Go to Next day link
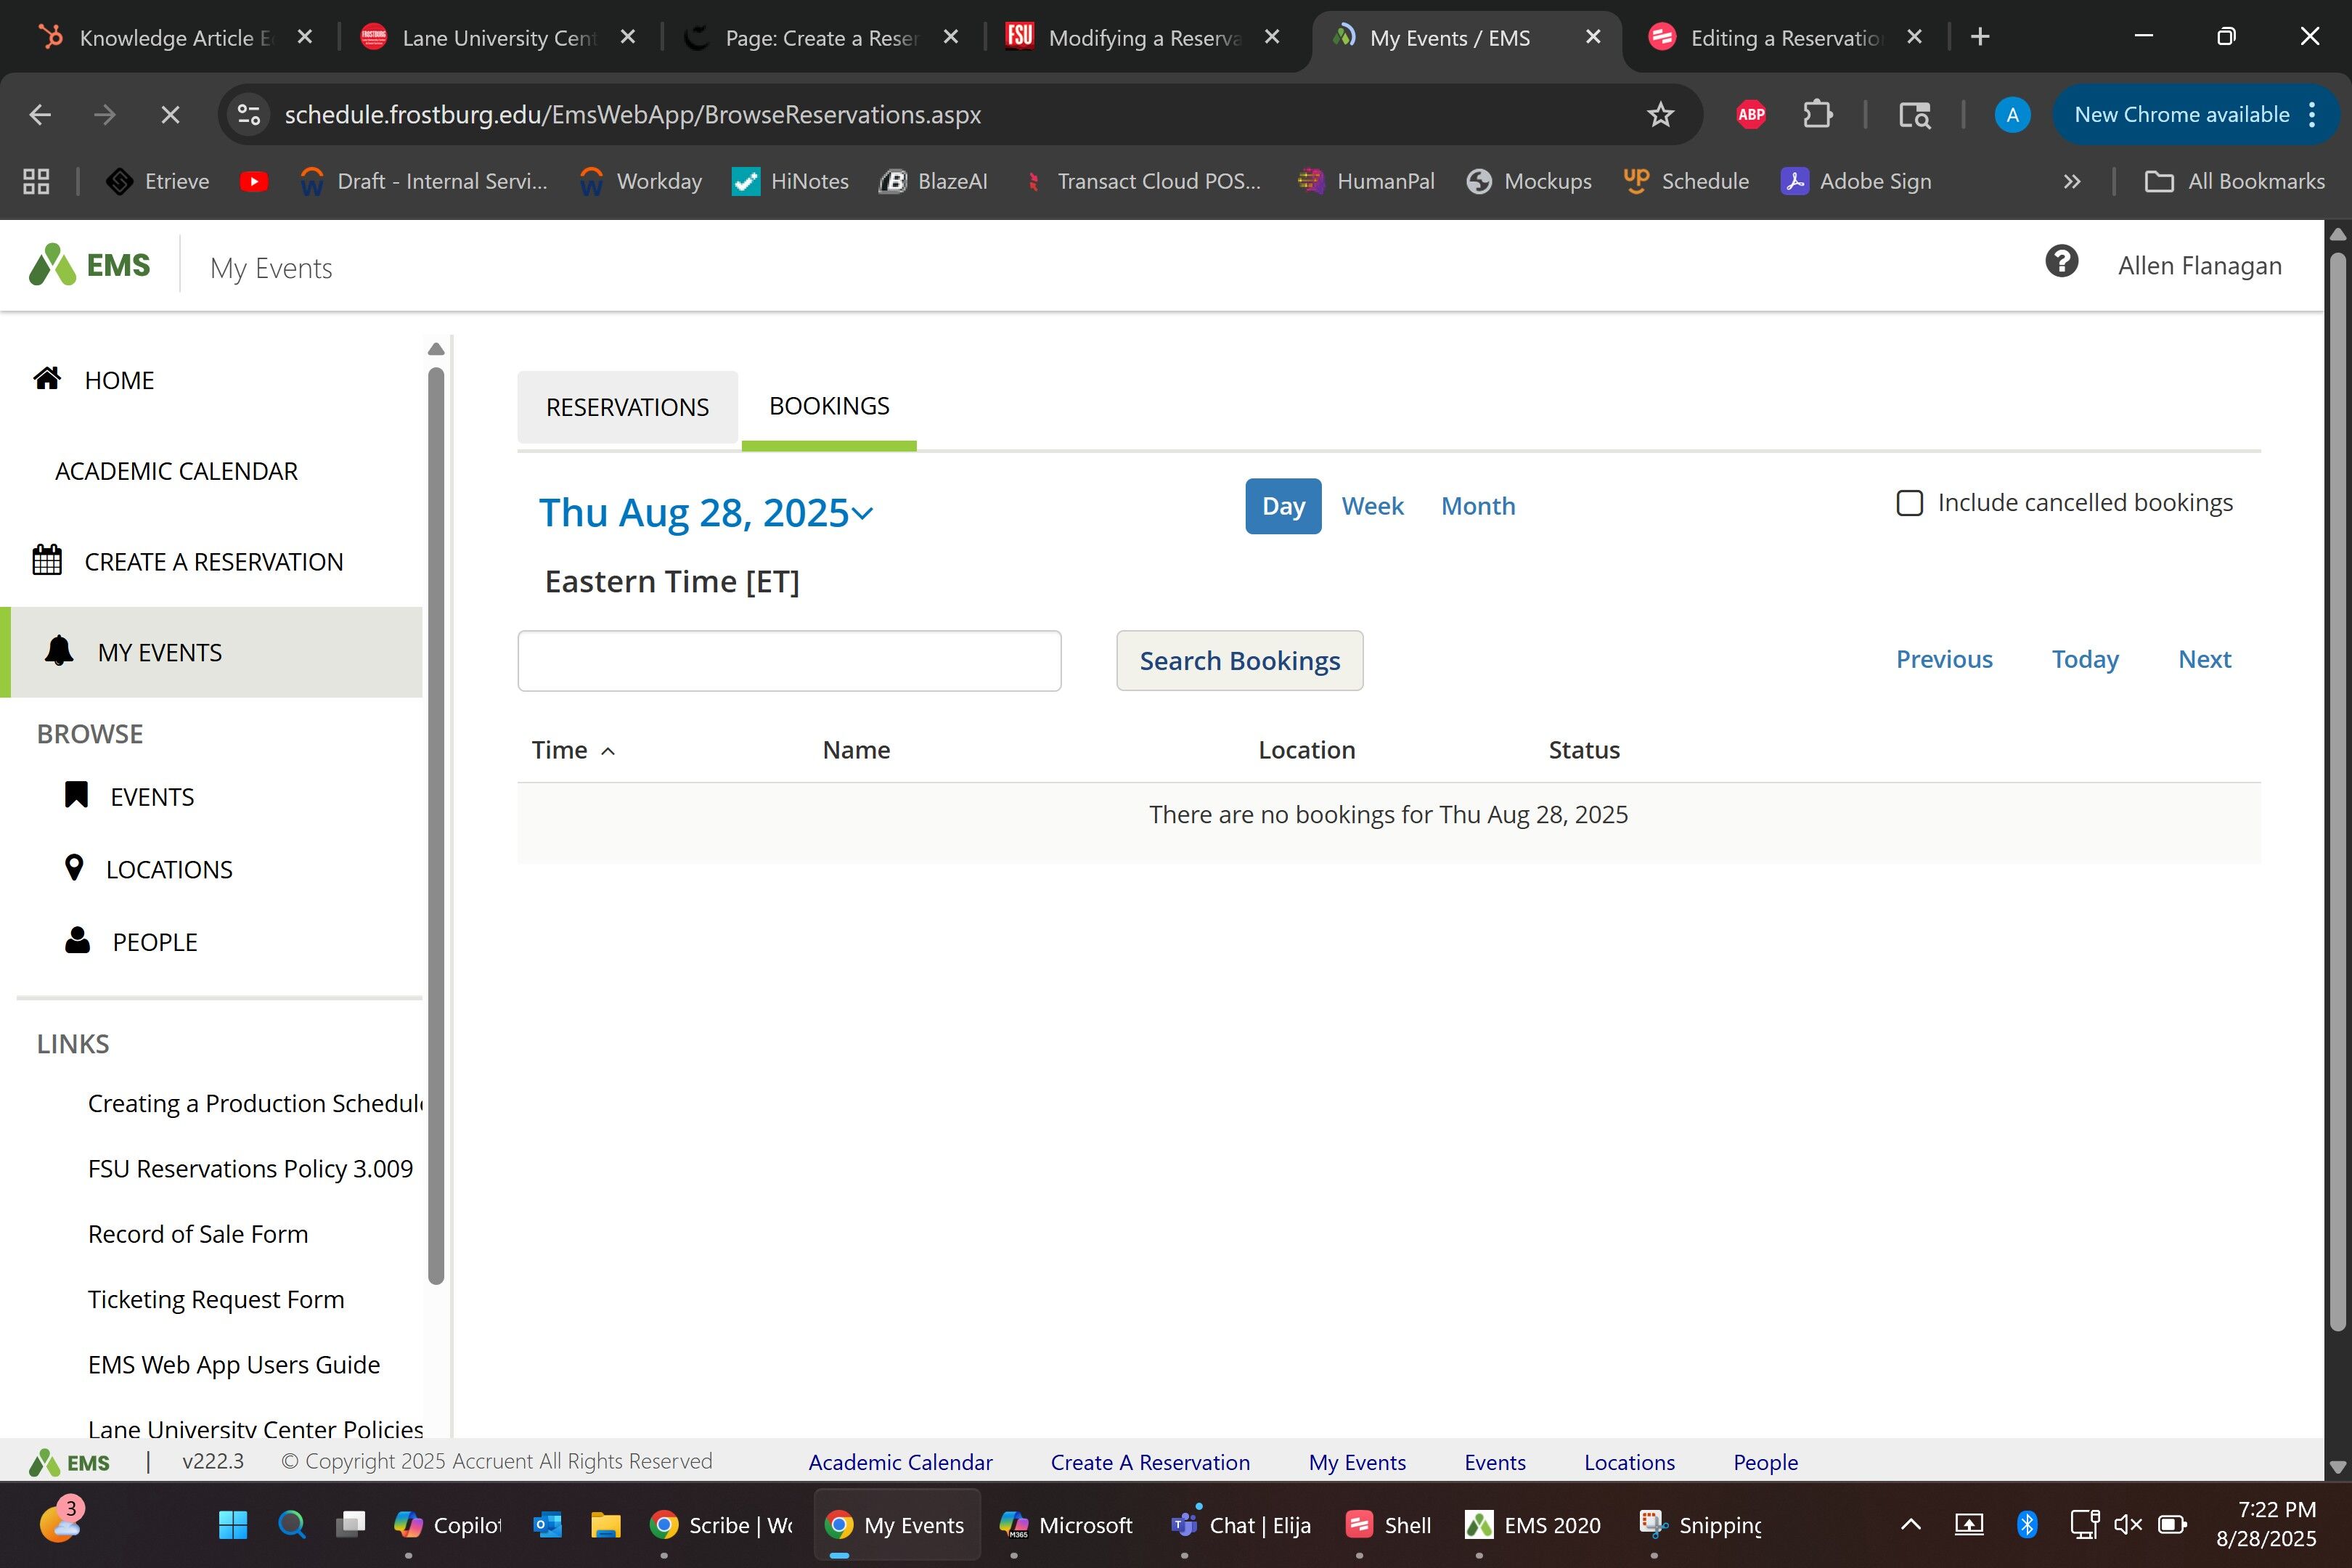Viewport: 2352px width, 1568px height. (x=2204, y=659)
